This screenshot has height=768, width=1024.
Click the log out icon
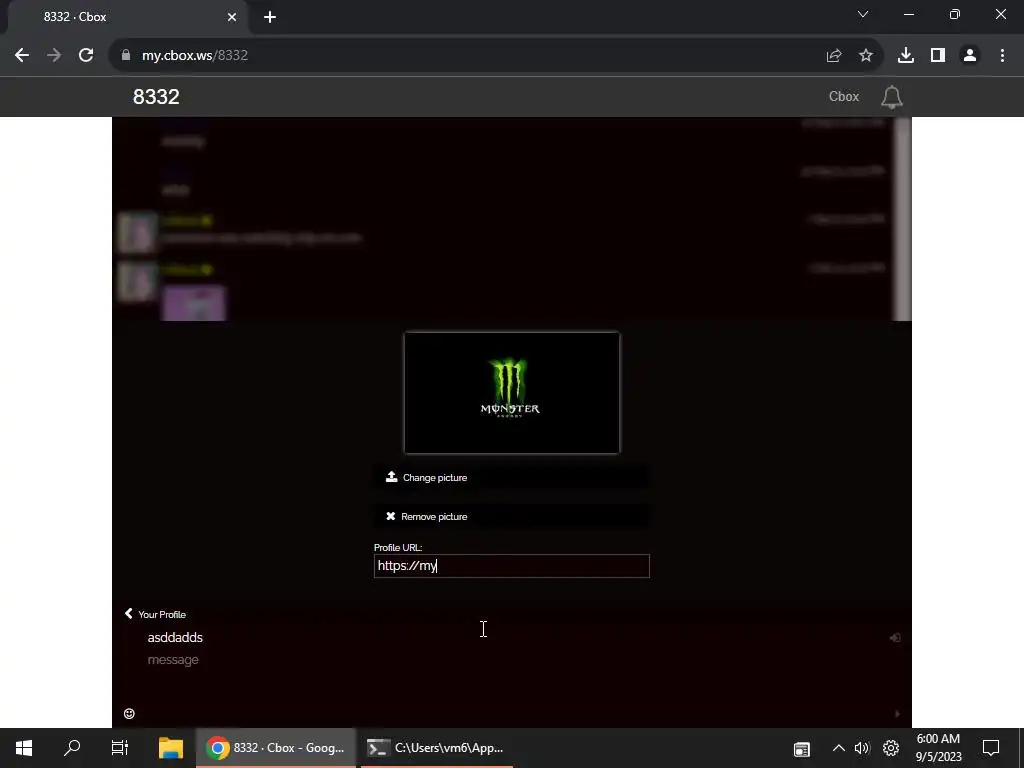pos(895,637)
